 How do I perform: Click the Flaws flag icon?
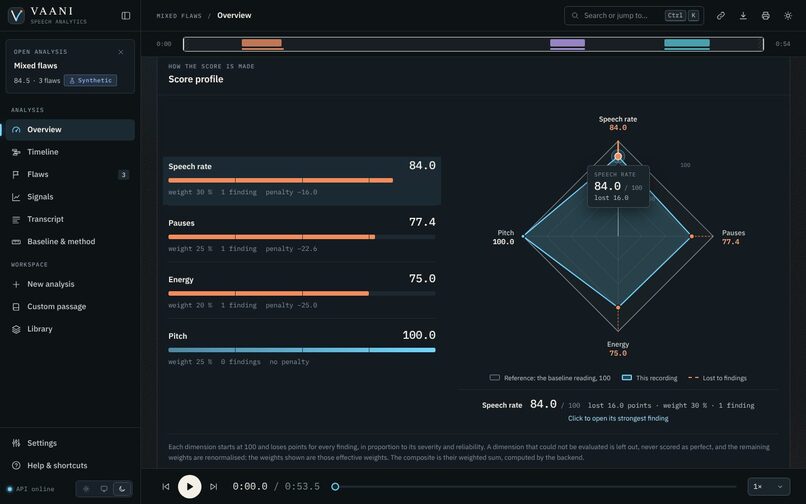coord(16,175)
